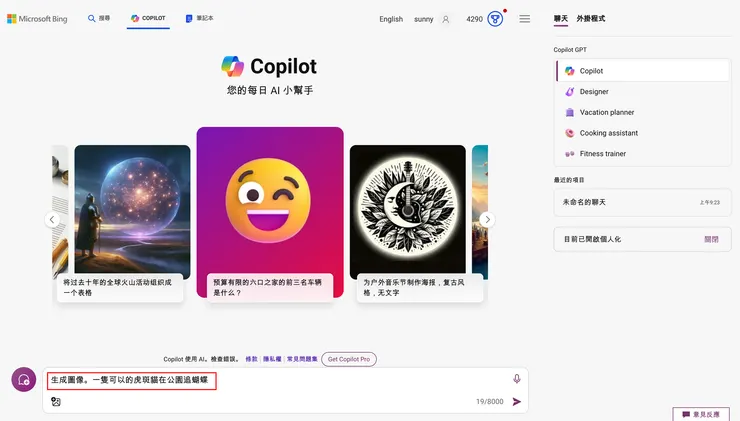Open the rewards medal icon
This screenshot has height=421, width=740.
click(495, 19)
